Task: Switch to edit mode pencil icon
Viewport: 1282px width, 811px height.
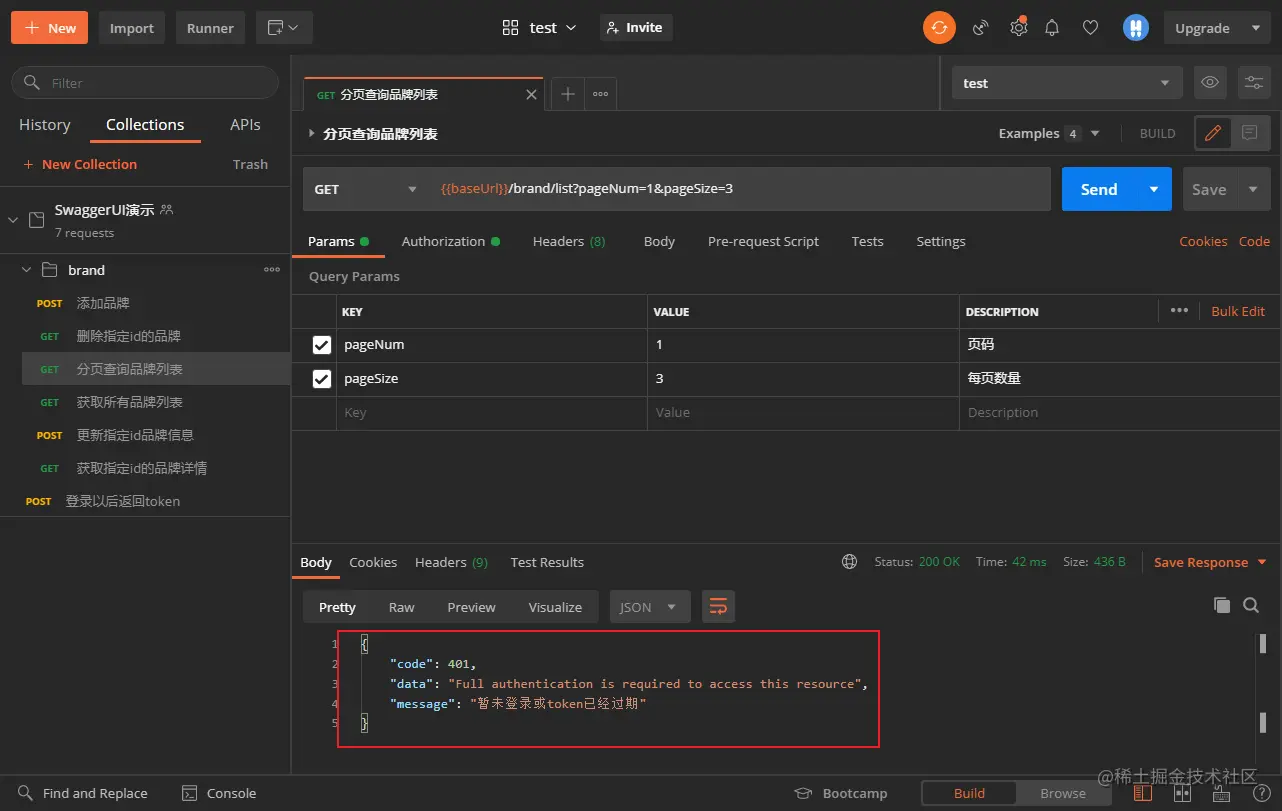Action: [1213, 133]
